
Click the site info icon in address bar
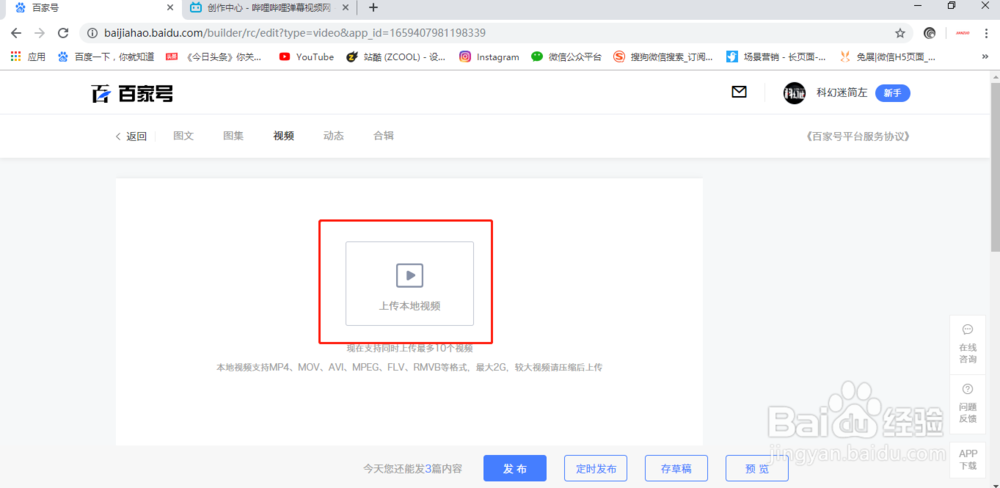[92, 33]
